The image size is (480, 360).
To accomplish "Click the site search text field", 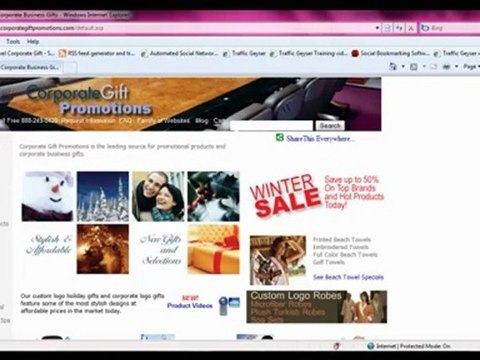I will point(271,126).
